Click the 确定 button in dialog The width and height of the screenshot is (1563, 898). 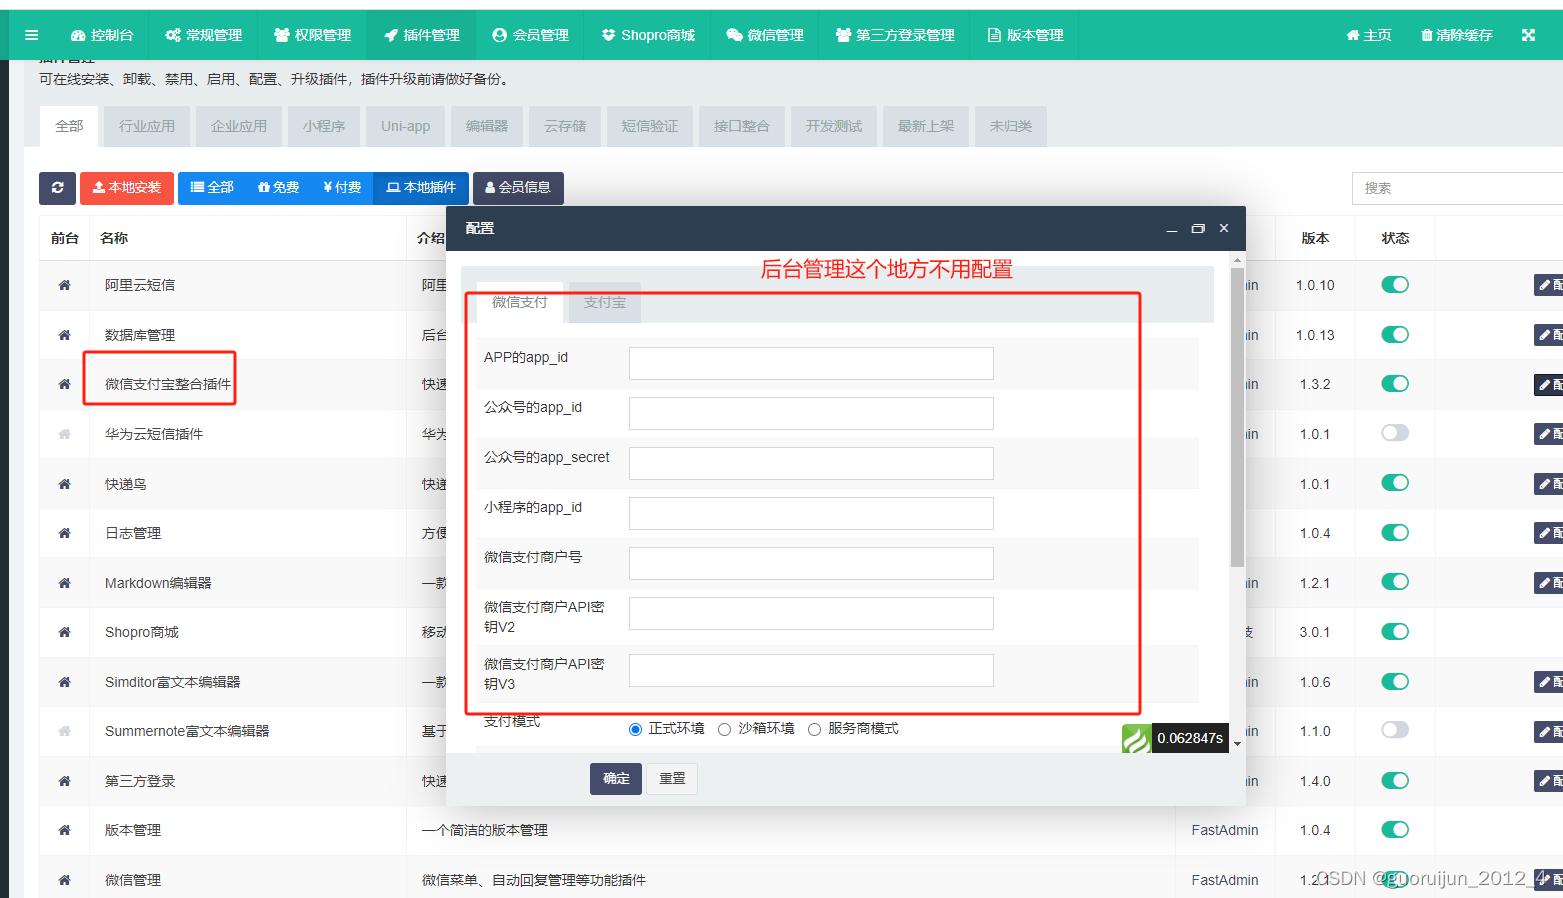[616, 779]
